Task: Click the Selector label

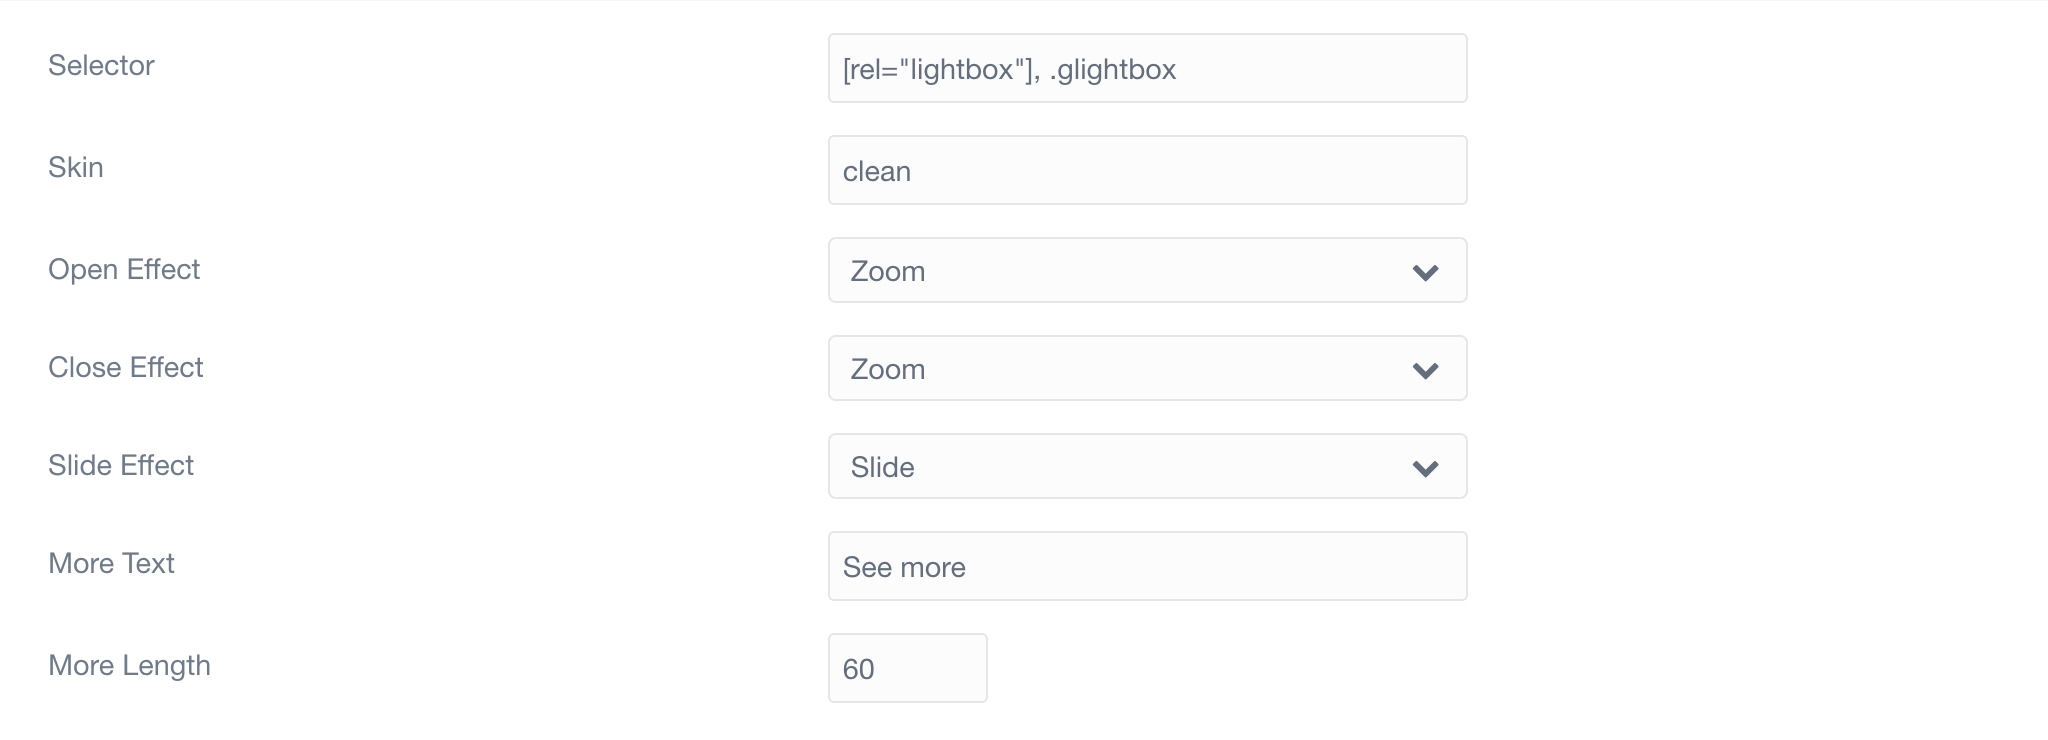Action: click(101, 66)
